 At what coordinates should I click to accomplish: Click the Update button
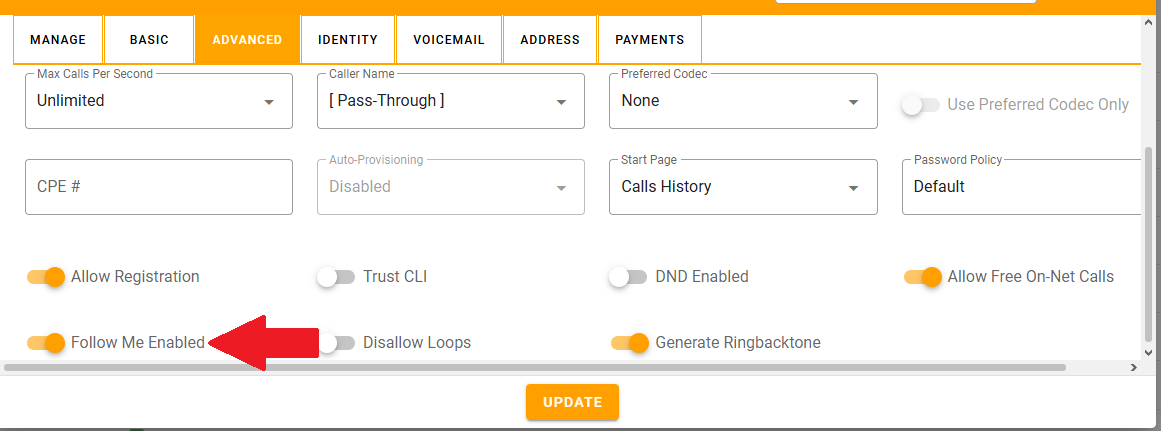coord(572,402)
